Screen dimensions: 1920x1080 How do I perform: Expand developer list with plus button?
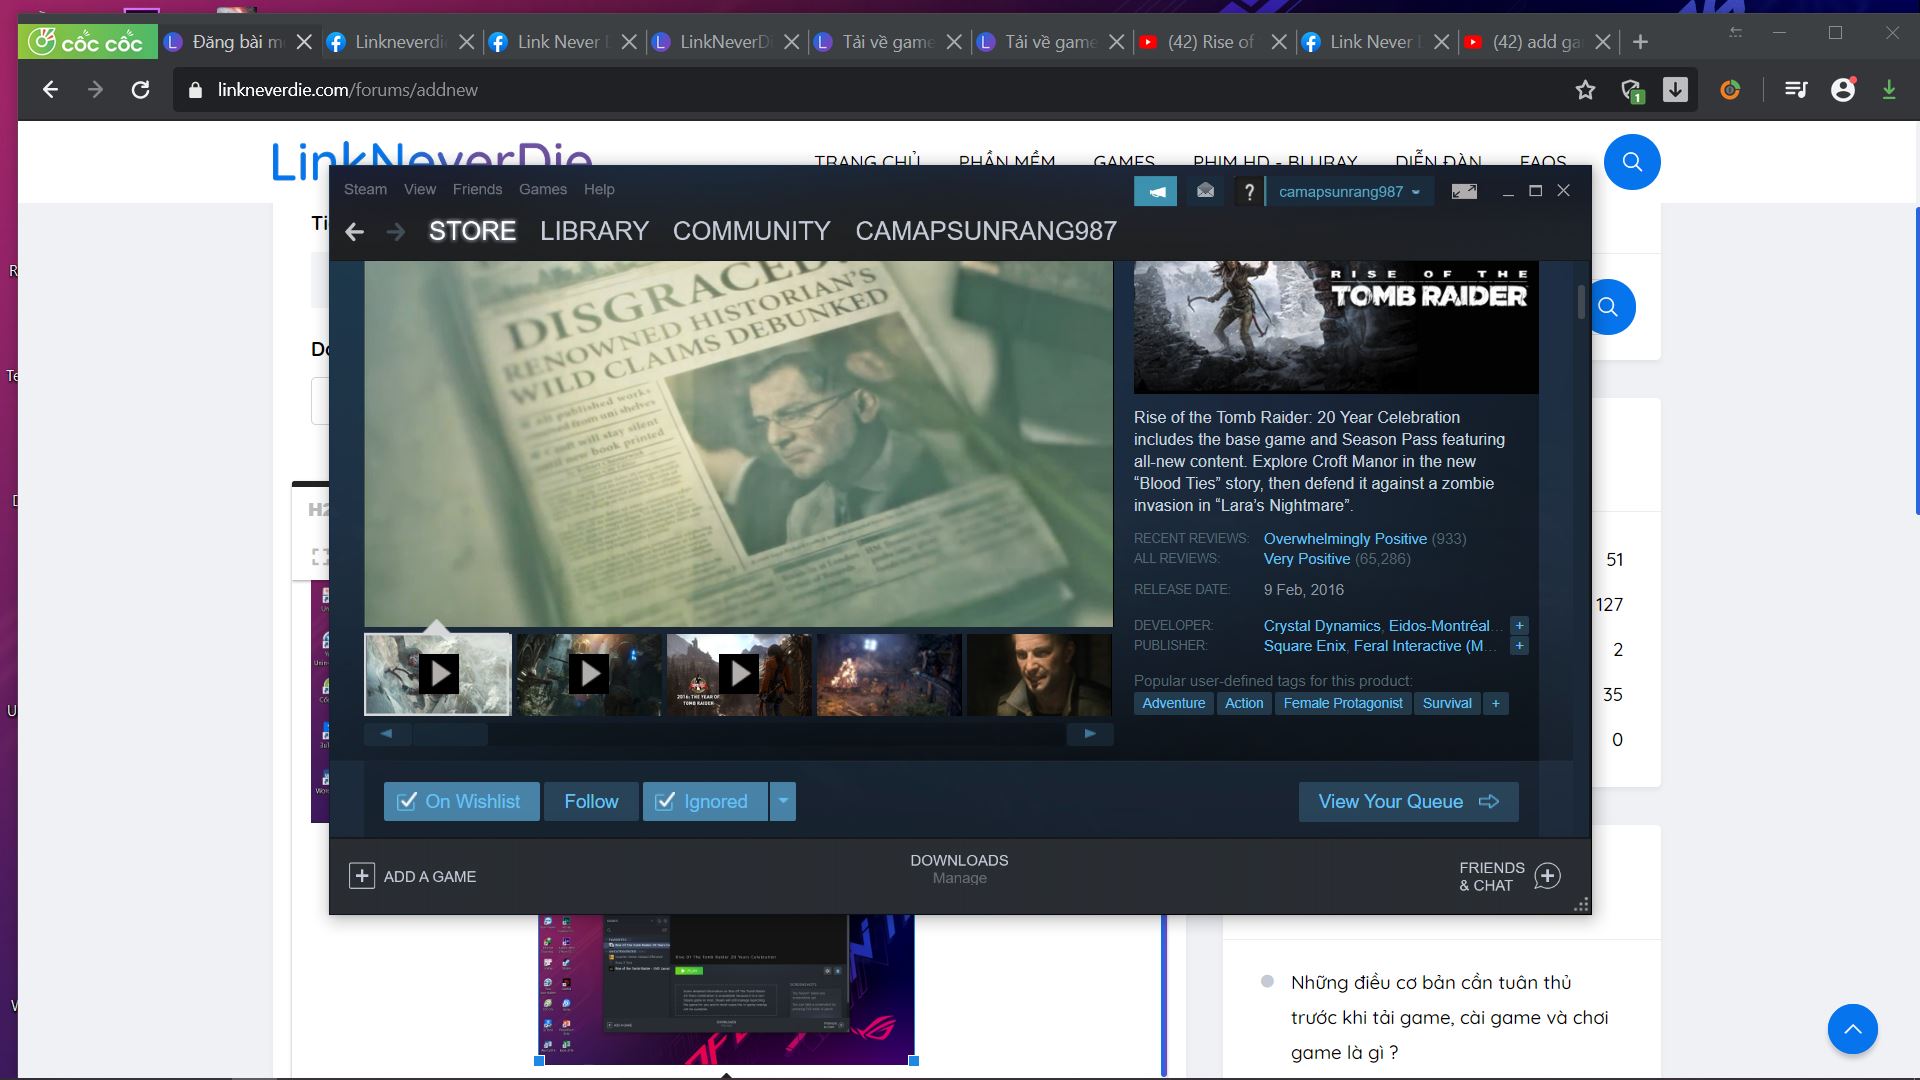point(1519,625)
